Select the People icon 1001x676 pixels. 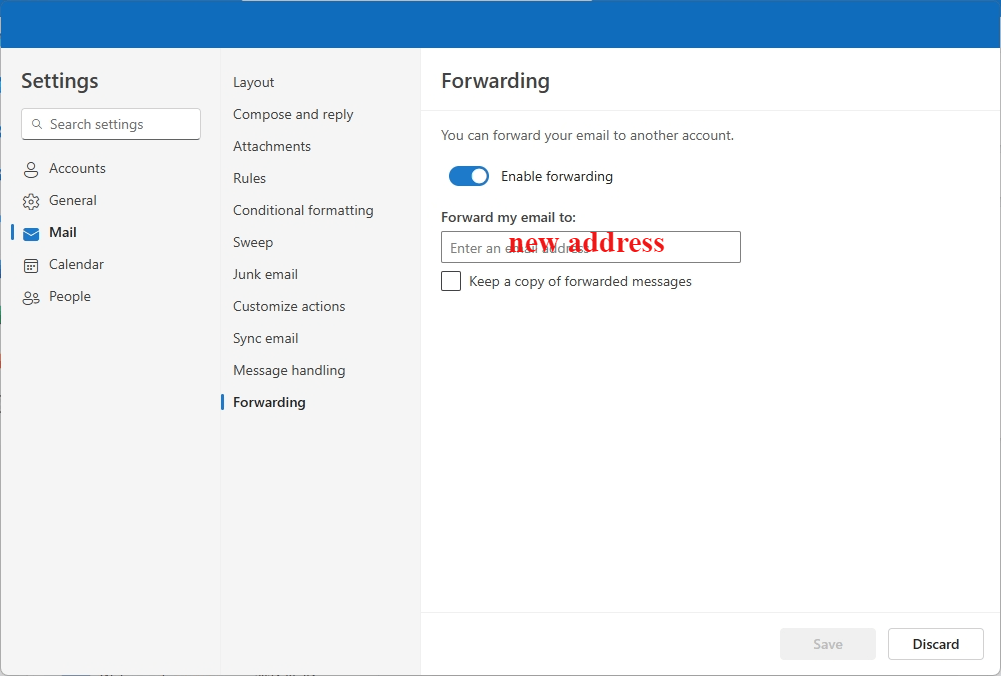pos(30,296)
